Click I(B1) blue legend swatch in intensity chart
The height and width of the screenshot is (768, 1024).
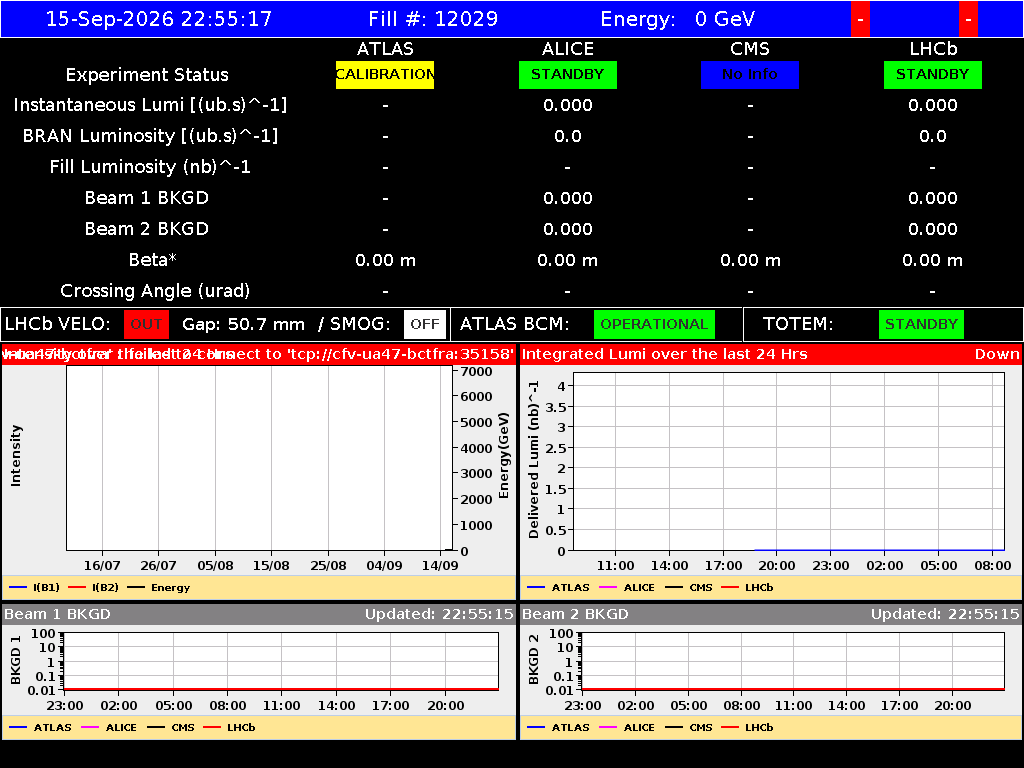[x=18, y=587]
